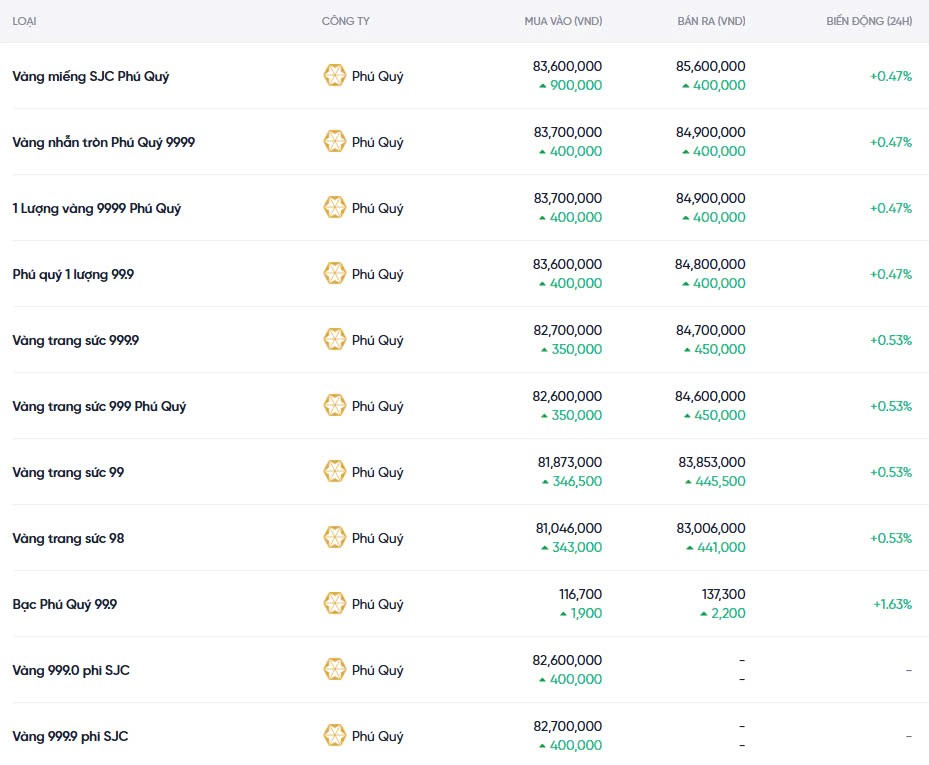The height and width of the screenshot is (765, 929).
Task: Sort by the LOẠI column header
Action: pyautogui.click(x=25, y=21)
